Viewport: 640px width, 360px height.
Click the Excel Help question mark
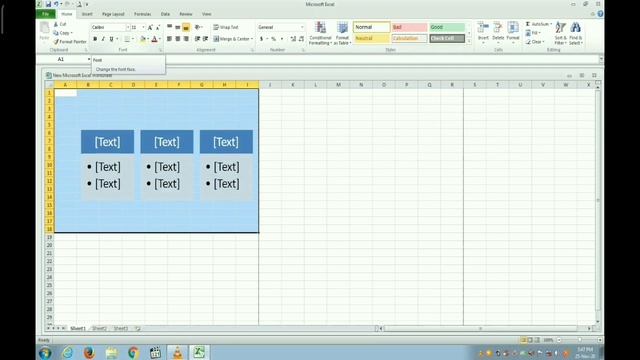600,14
